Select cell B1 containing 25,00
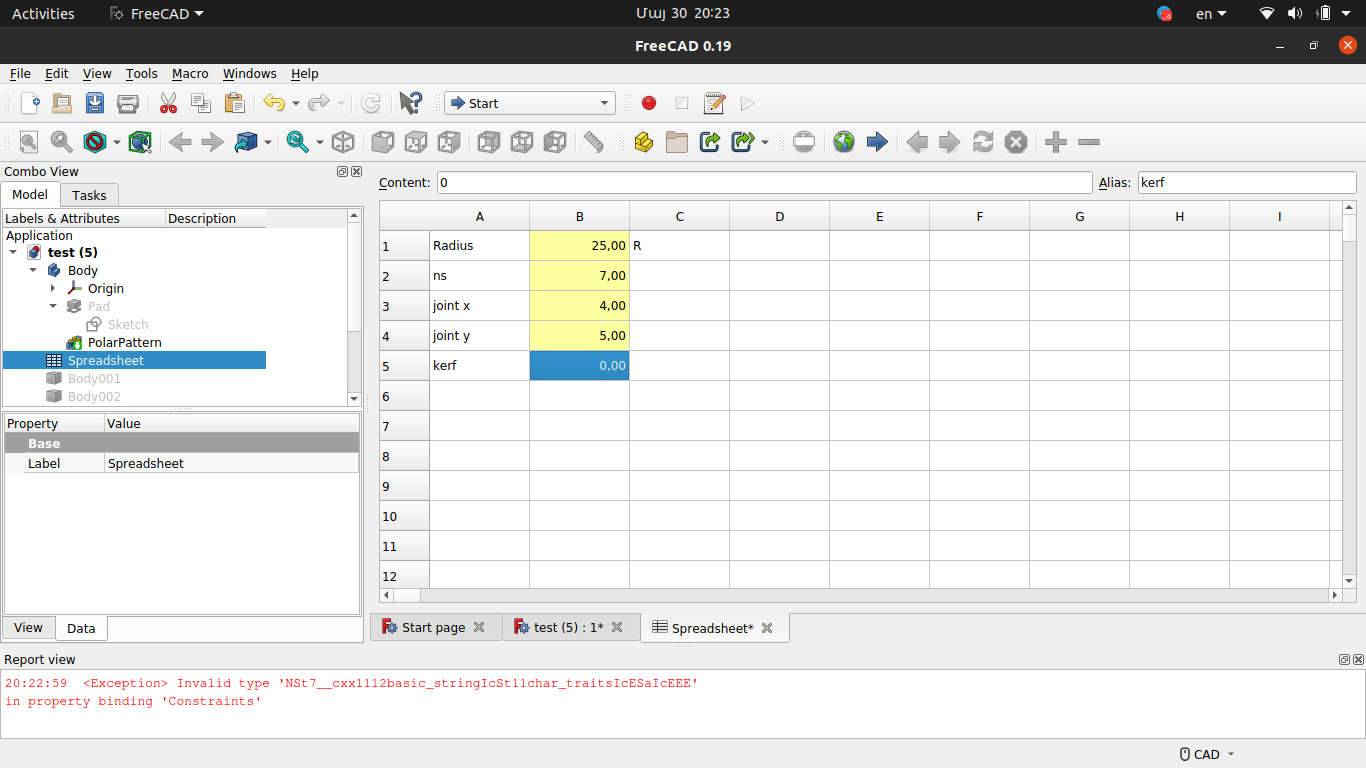The width and height of the screenshot is (1366, 768). click(x=580, y=246)
